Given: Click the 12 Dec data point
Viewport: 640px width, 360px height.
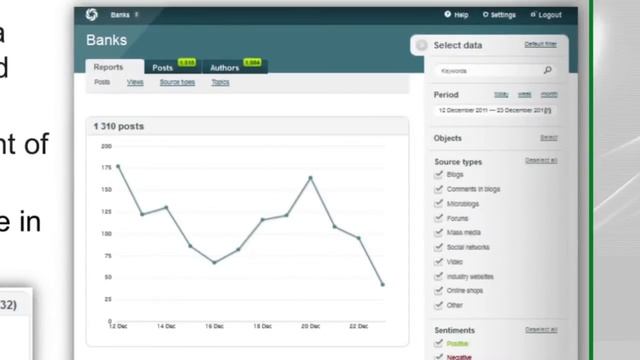Looking at the screenshot, I should pyautogui.click(x=118, y=166).
